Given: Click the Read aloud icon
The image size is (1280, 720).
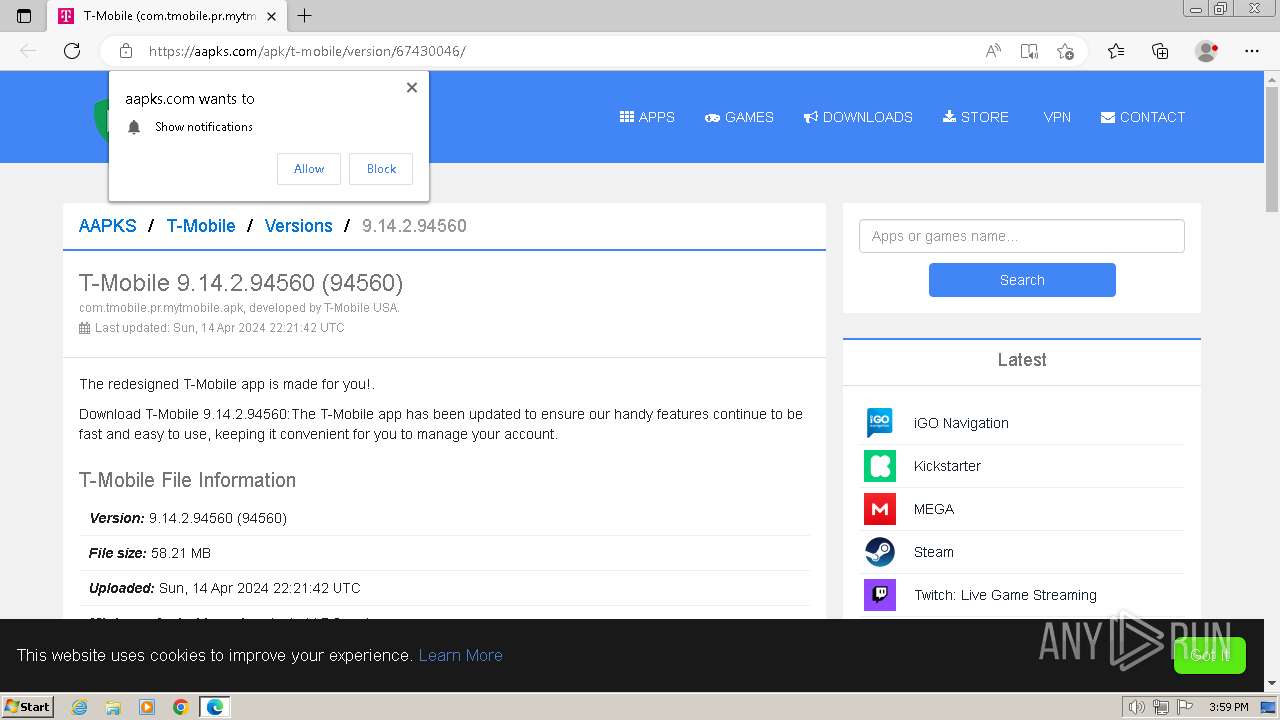Looking at the screenshot, I should click(993, 51).
